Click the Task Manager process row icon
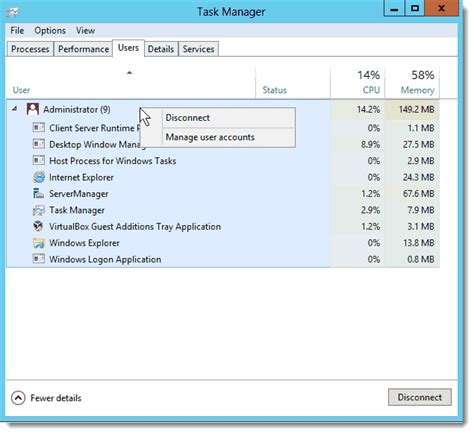 click(39, 210)
